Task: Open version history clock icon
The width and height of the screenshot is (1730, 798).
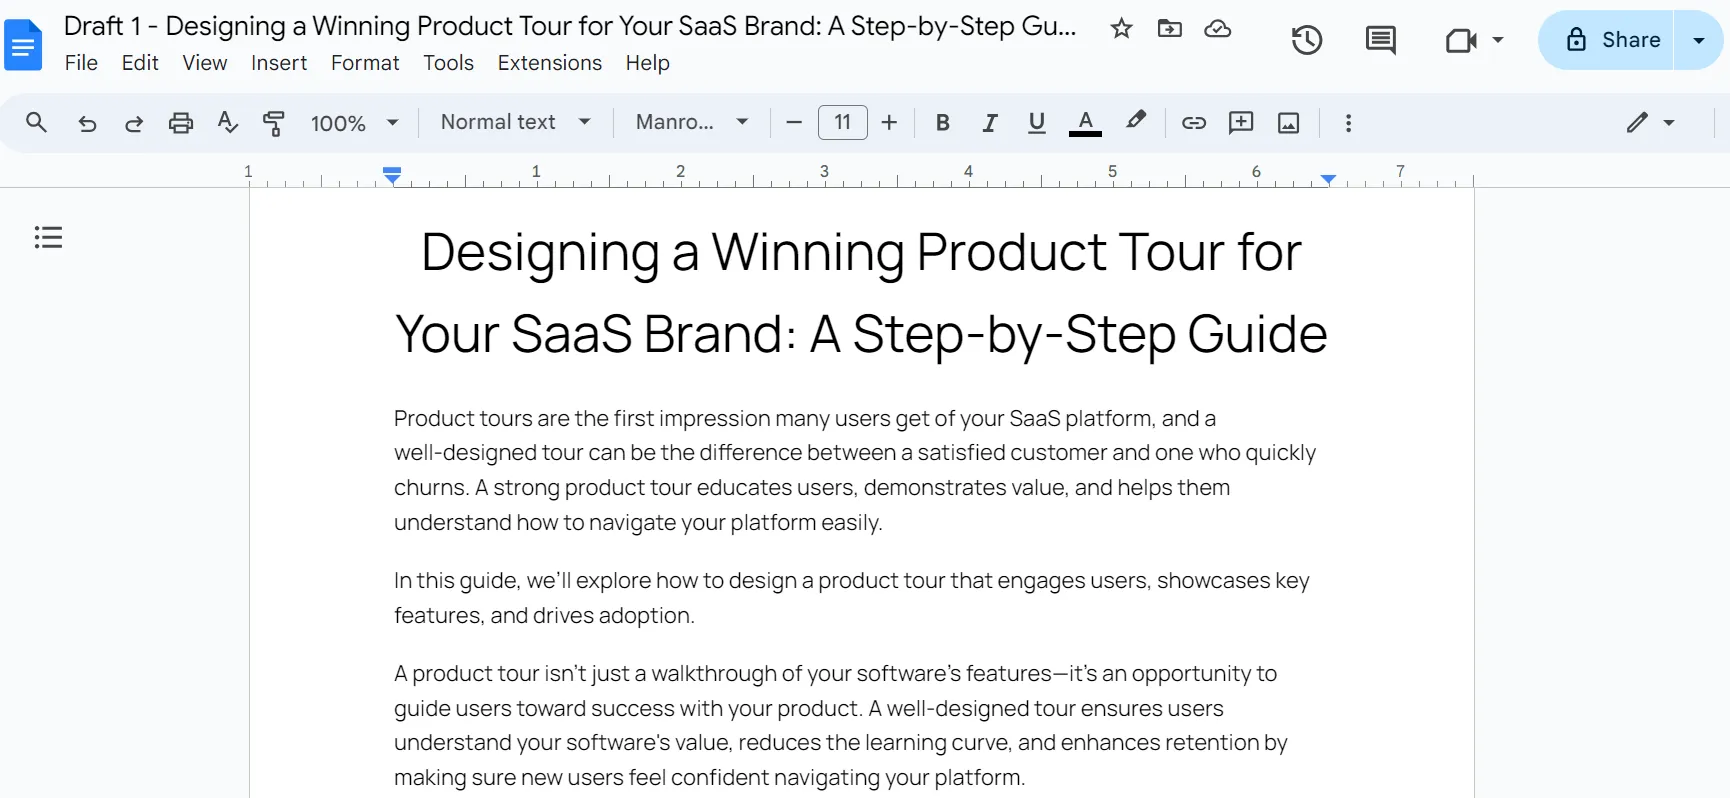Action: (1306, 40)
